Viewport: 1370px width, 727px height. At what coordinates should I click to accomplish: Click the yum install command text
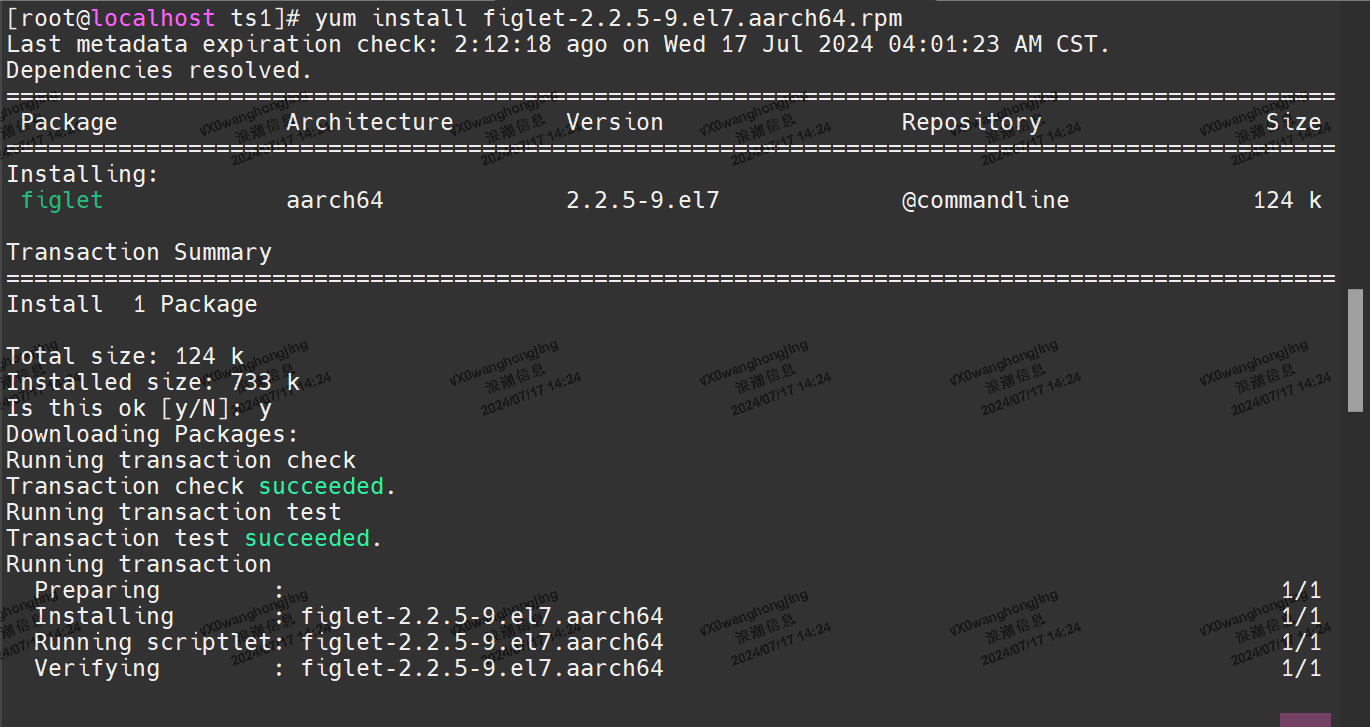pyautogui.click(x=608, y=18)
